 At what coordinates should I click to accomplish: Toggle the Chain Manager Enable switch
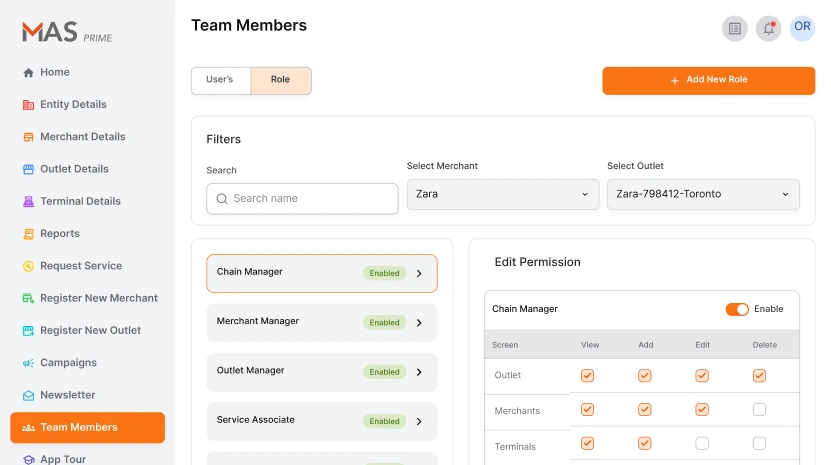click(736, 309)
